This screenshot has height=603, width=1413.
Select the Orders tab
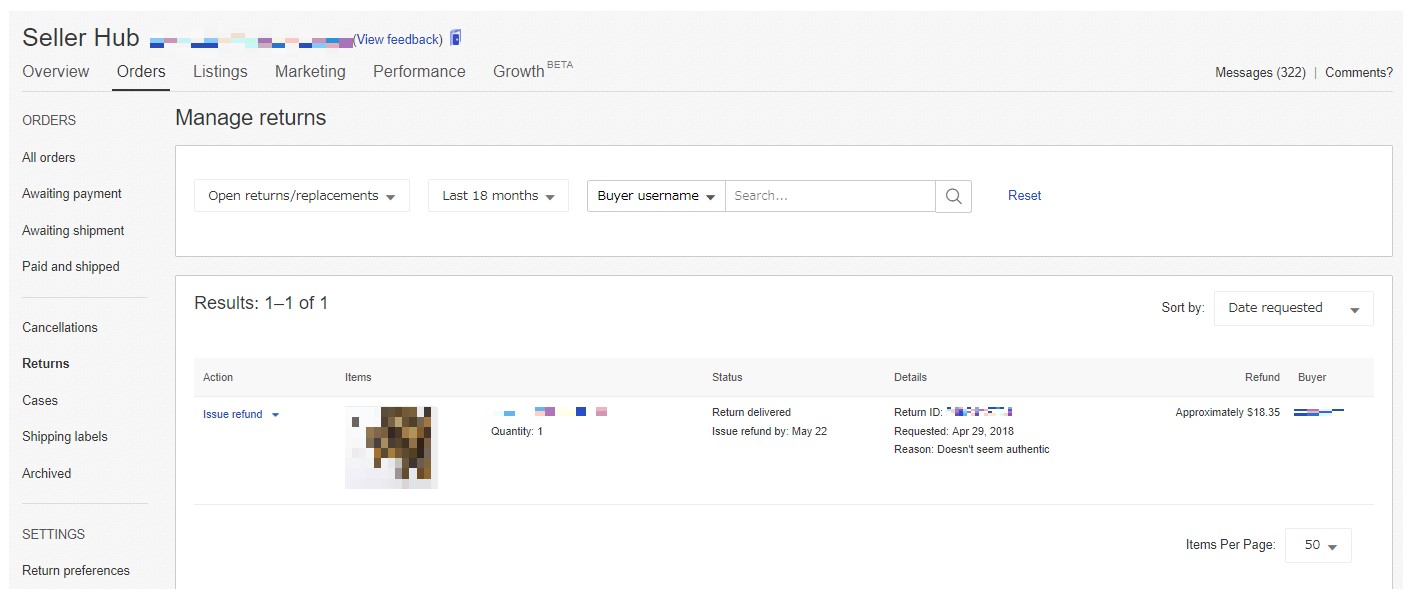point(141,71)
